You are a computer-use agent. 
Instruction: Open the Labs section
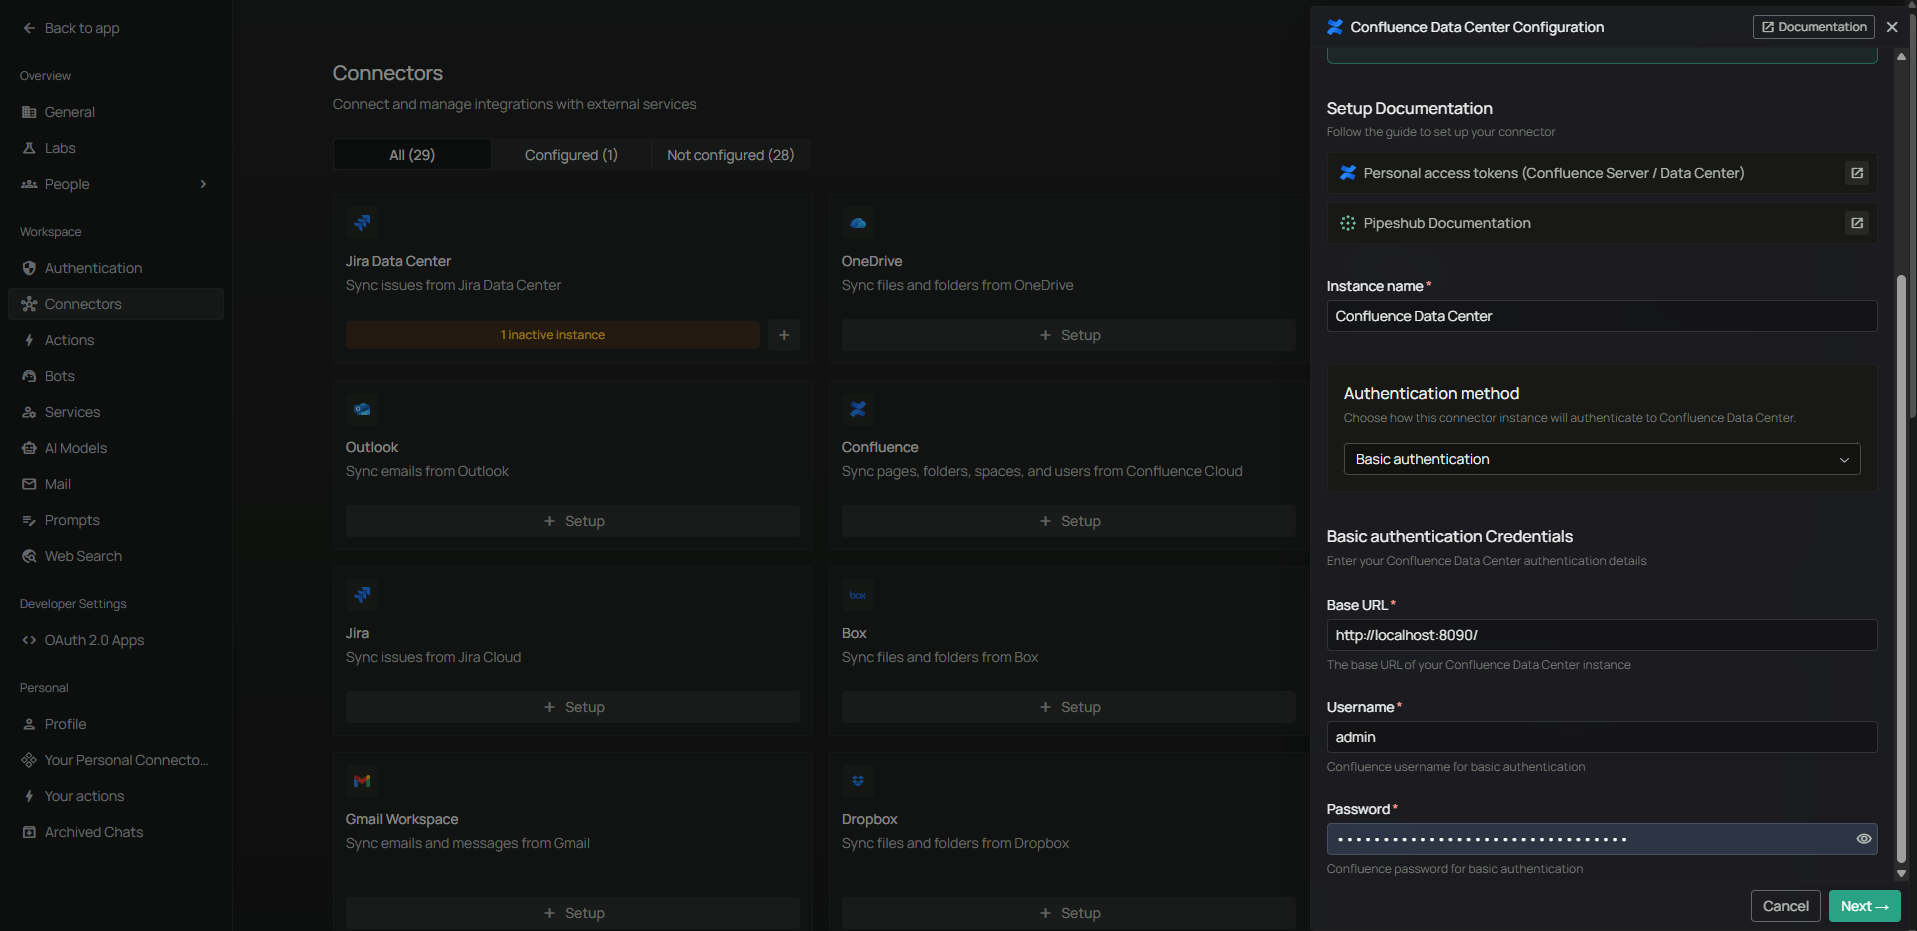pos(116,148)
